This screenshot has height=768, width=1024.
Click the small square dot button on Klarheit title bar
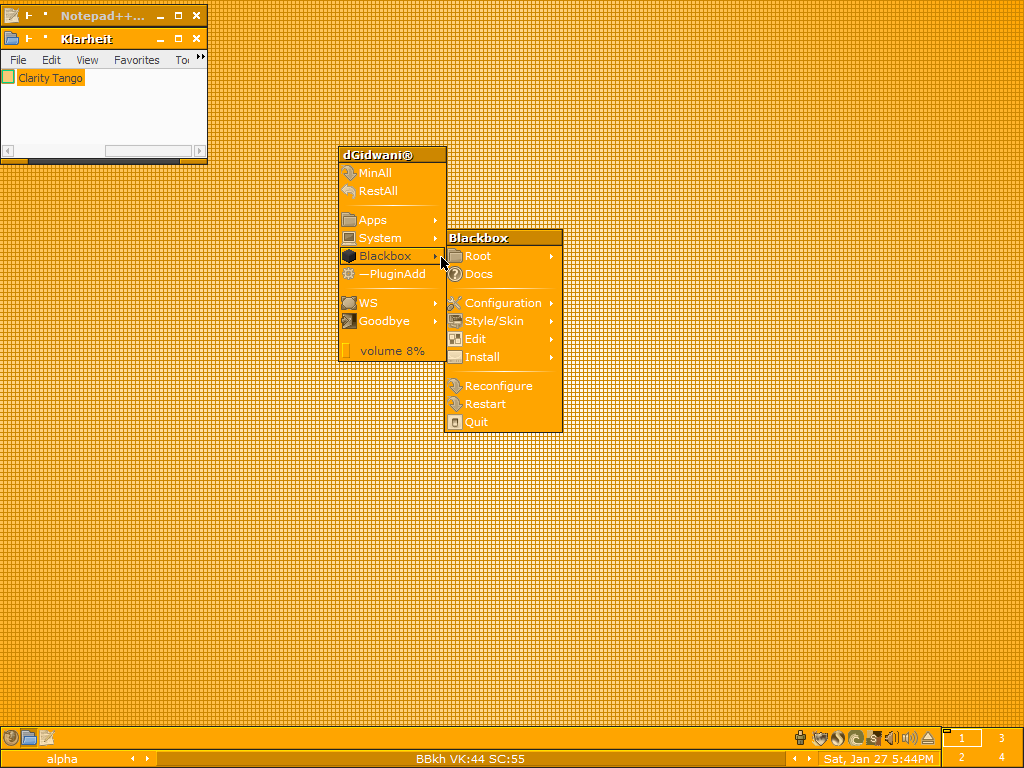pos(45,37)
